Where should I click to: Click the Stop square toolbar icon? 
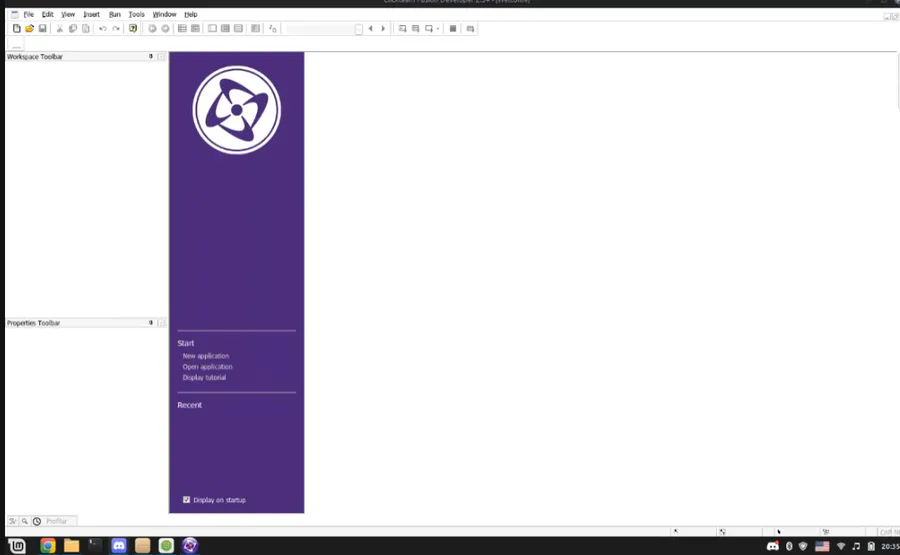tap(453, 28)
